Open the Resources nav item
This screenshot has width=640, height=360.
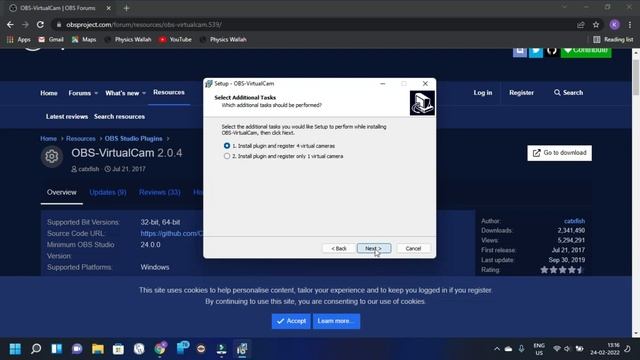[169, 92]
